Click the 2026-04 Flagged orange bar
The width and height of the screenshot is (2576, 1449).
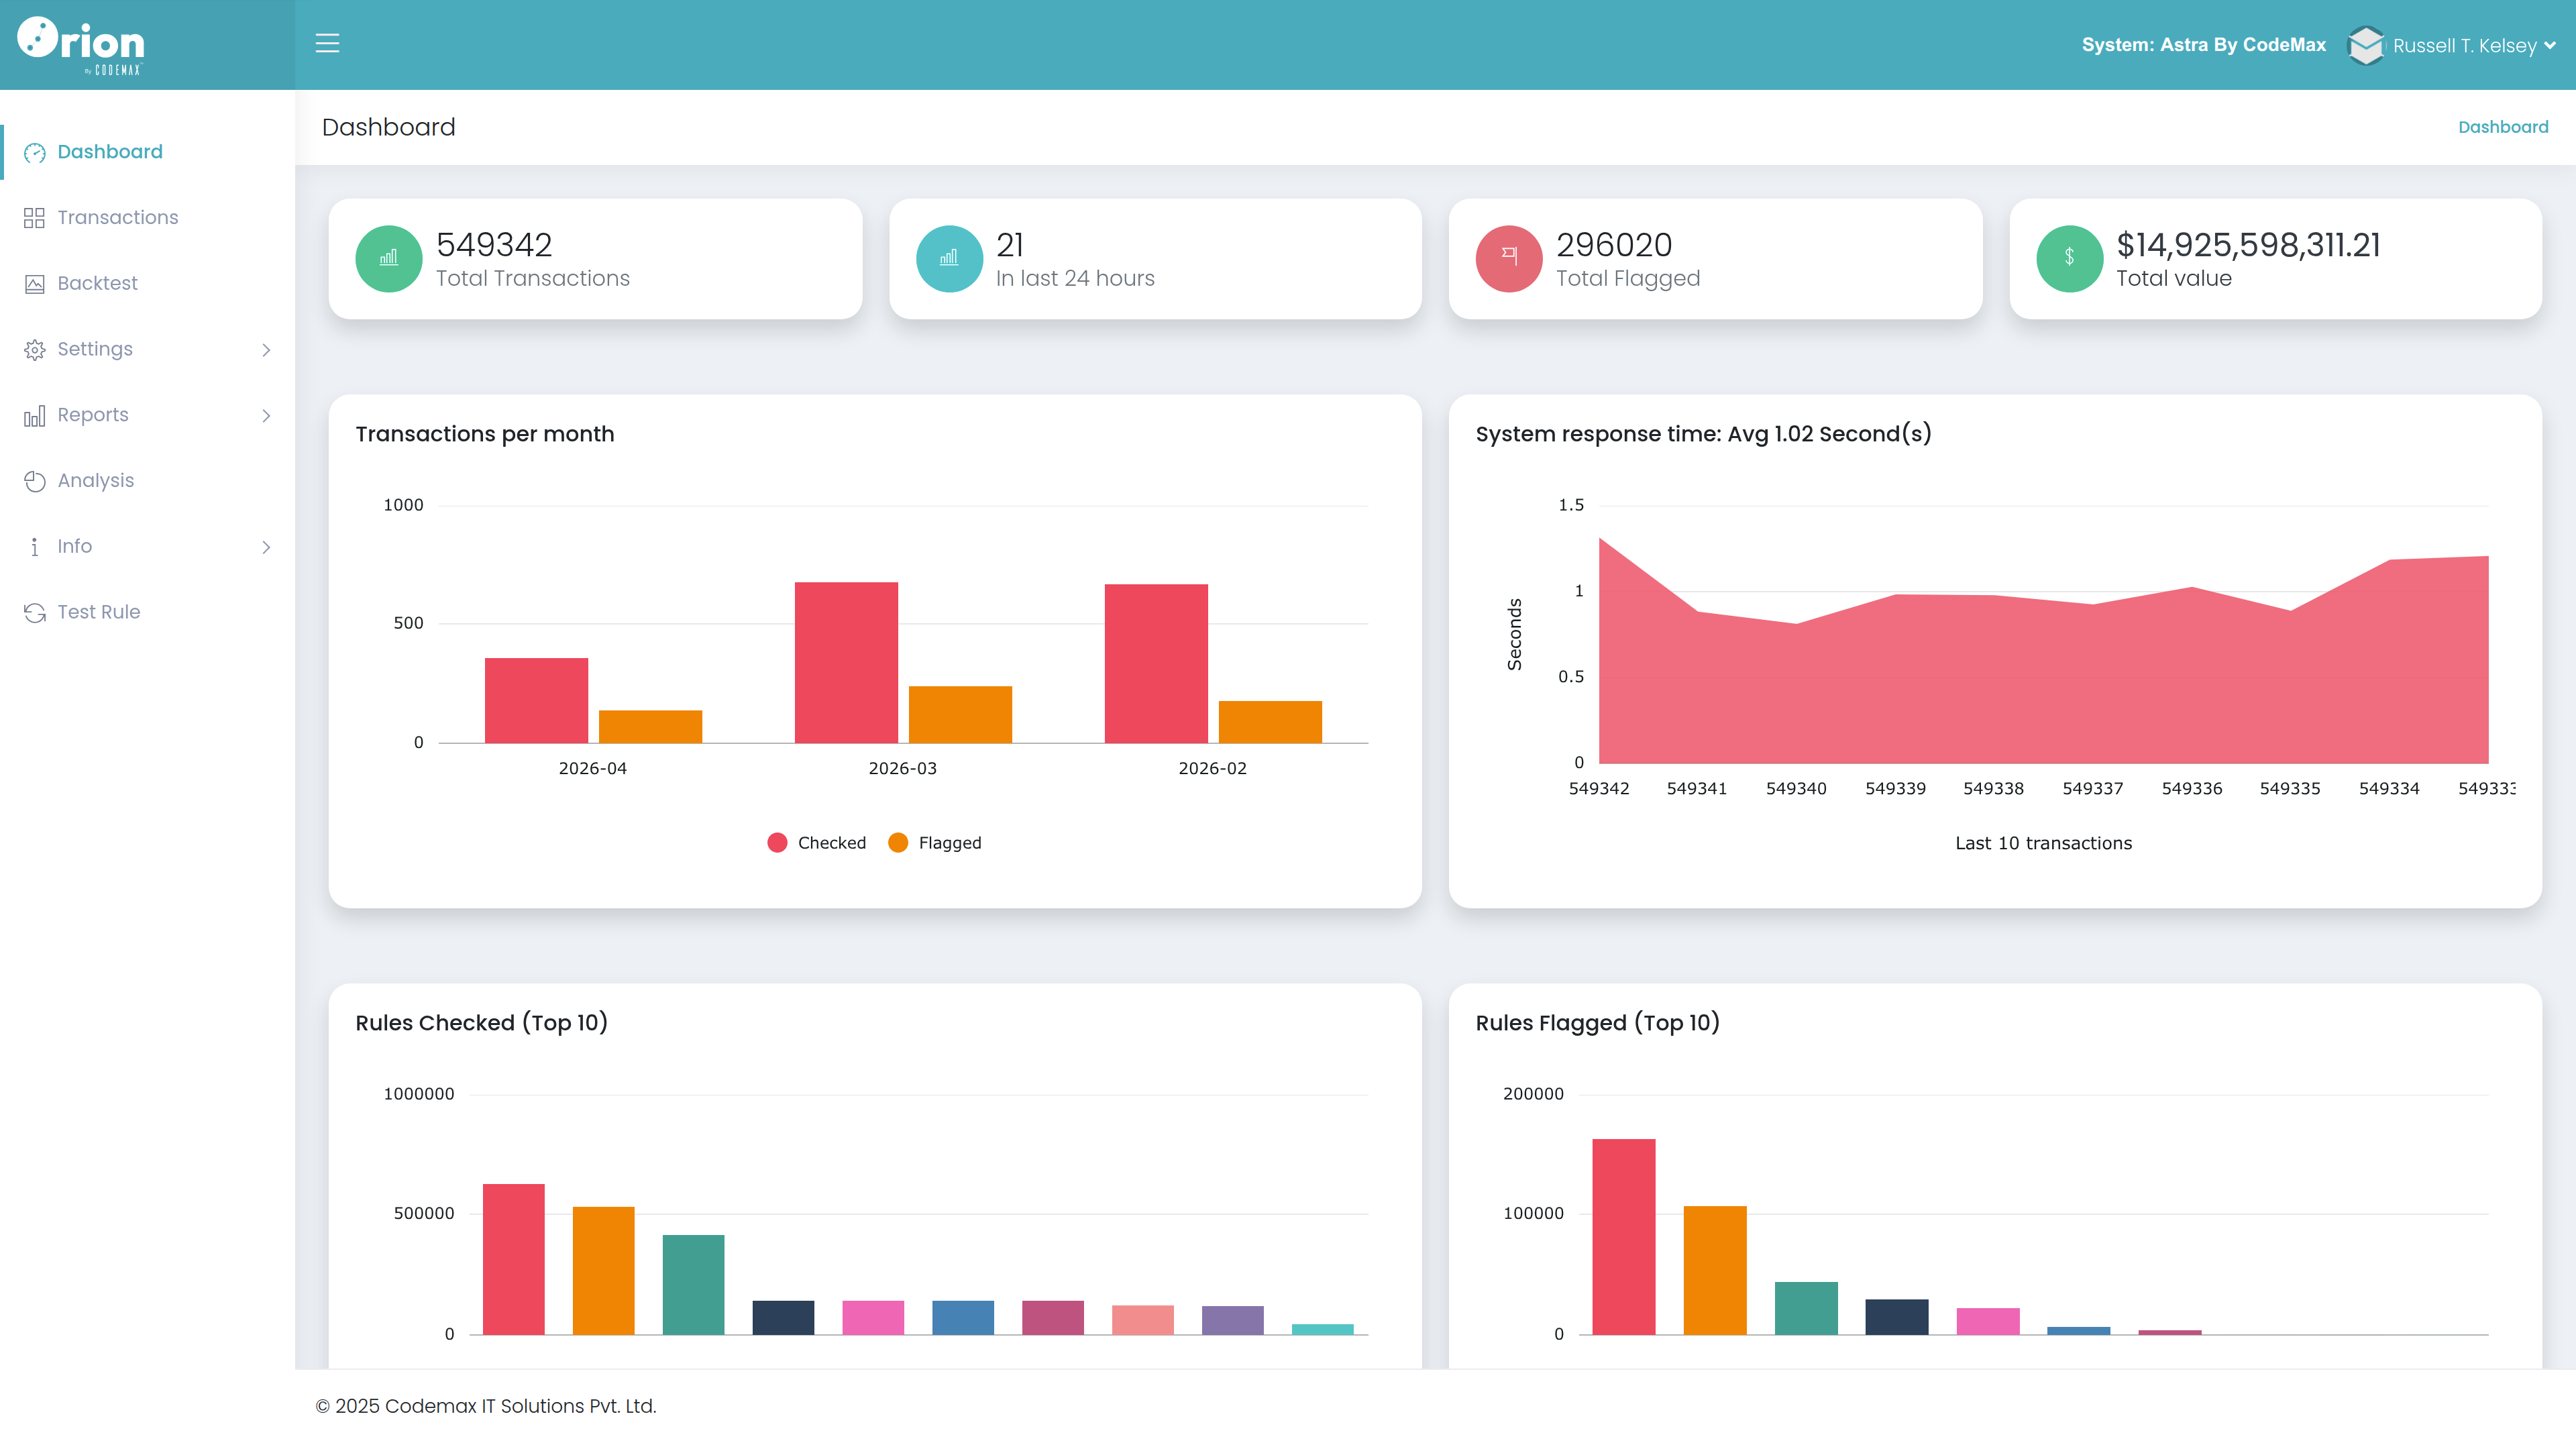pos(651,727)
